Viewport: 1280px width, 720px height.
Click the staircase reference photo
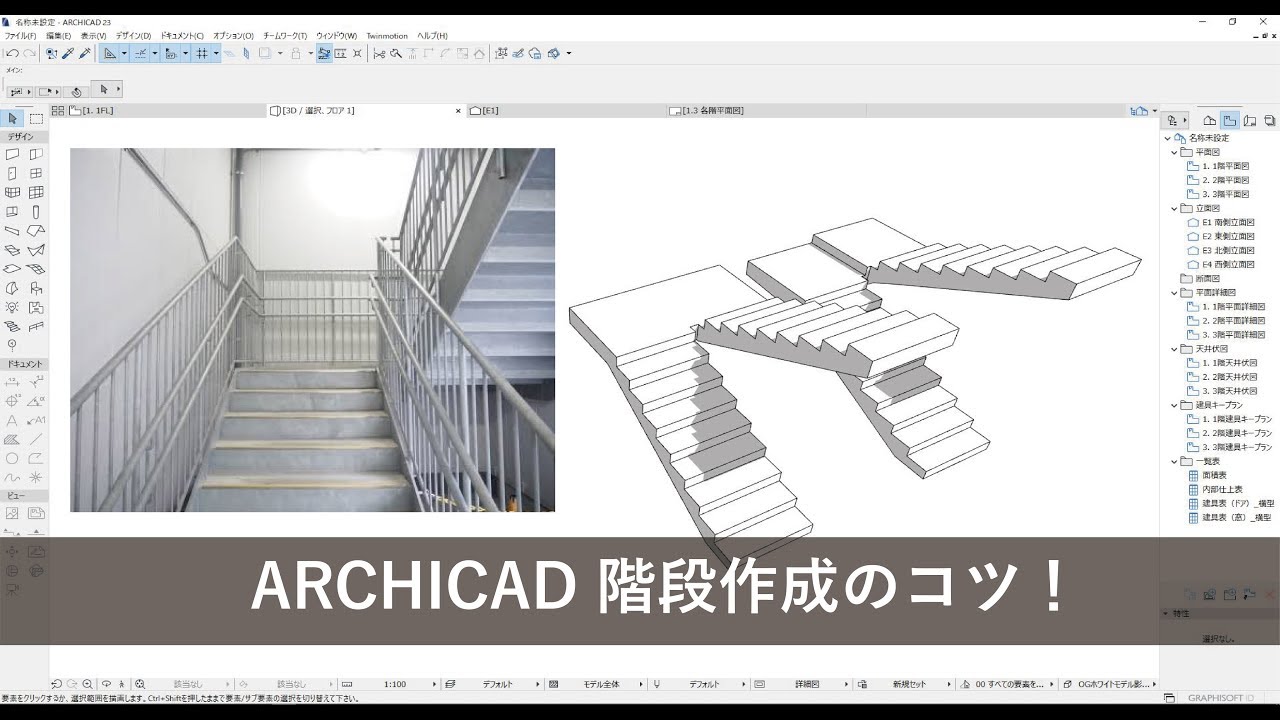pyautogui.click(x=312, y=330)
